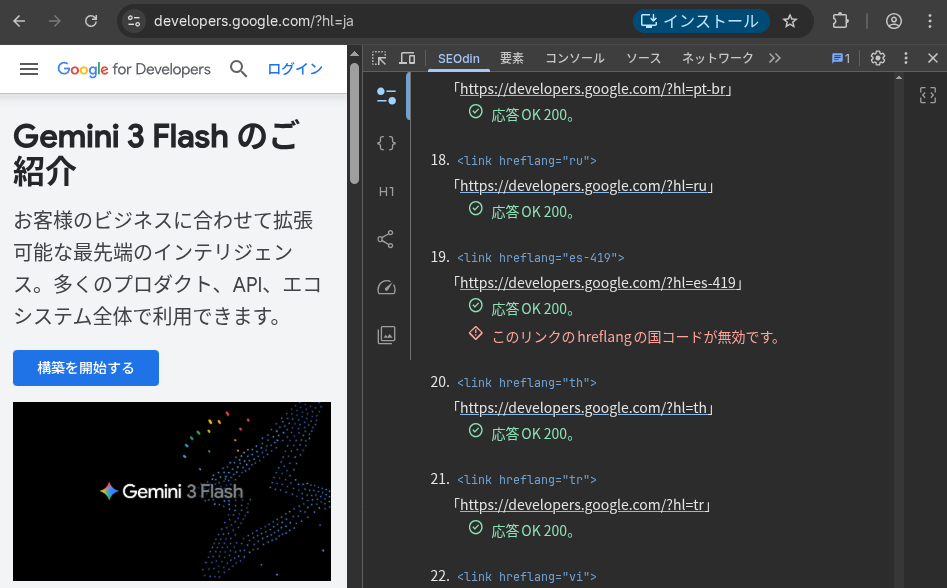Toggle the device toolbar icon
This screenshot has height=588, width=947.
click(407, 58)
